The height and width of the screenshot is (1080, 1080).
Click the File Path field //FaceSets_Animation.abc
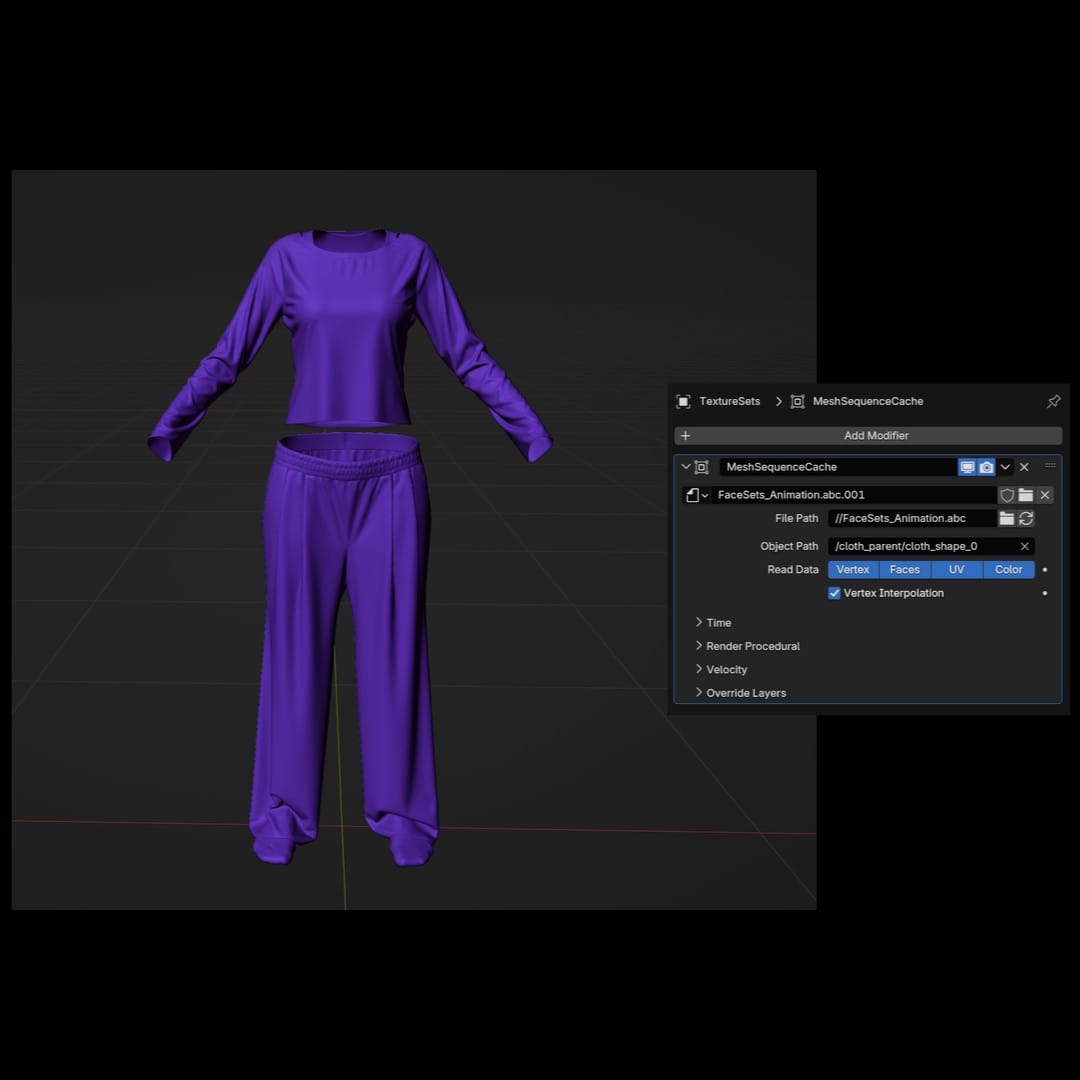(912, 519)
